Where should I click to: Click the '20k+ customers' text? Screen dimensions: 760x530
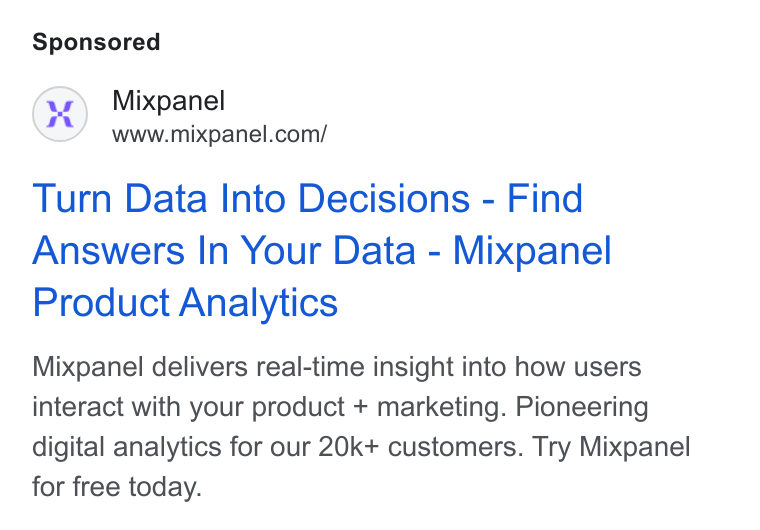pyautogui.click(x=421, y=447)
